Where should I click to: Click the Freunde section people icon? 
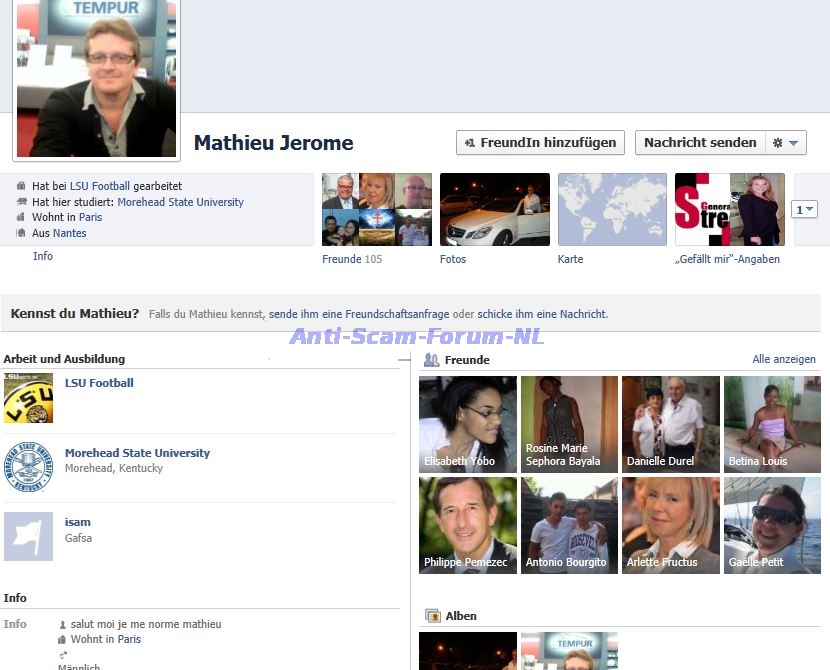pyautogui.click(x=432, y=360)
